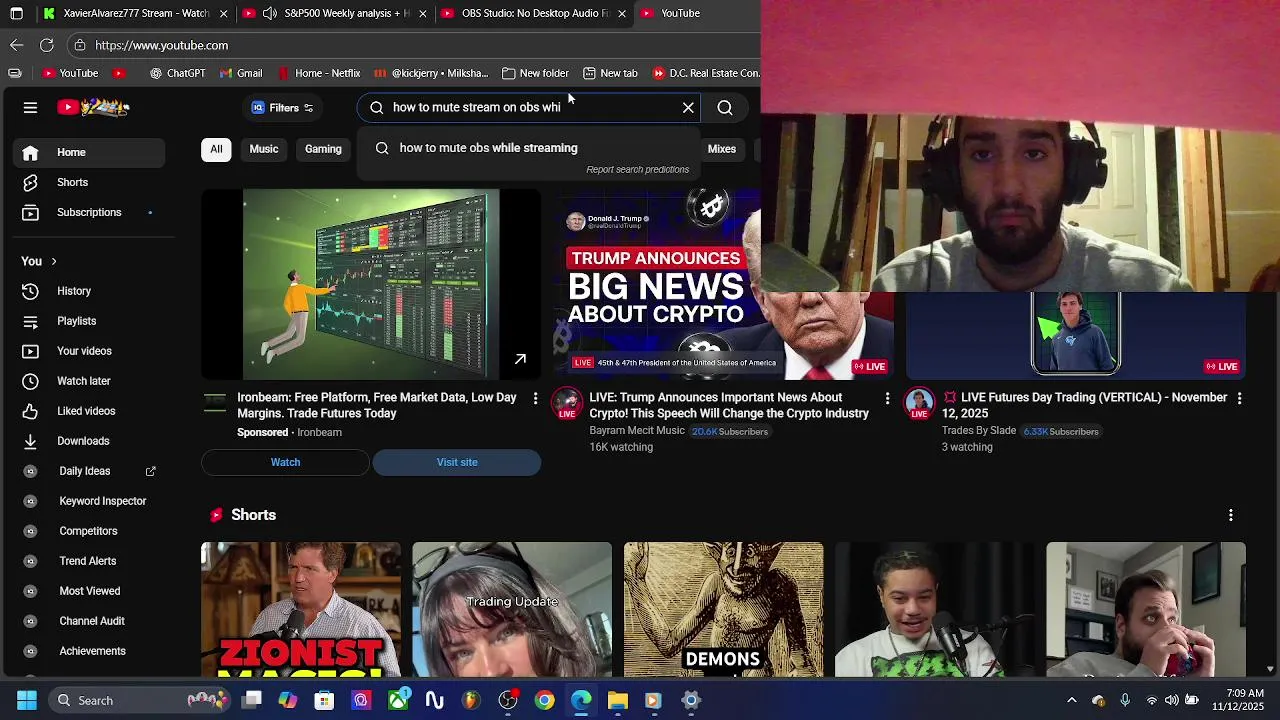This screenshot has height=720, width=1280.
Task: Click the YouTube logo in header
Action: point(93,107)
